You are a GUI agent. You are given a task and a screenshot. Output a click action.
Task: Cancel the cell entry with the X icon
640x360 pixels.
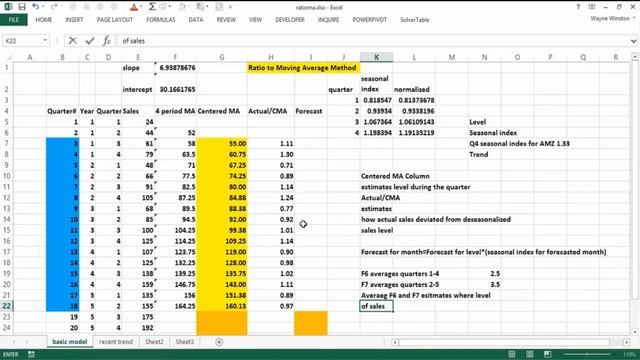(73, 40)
